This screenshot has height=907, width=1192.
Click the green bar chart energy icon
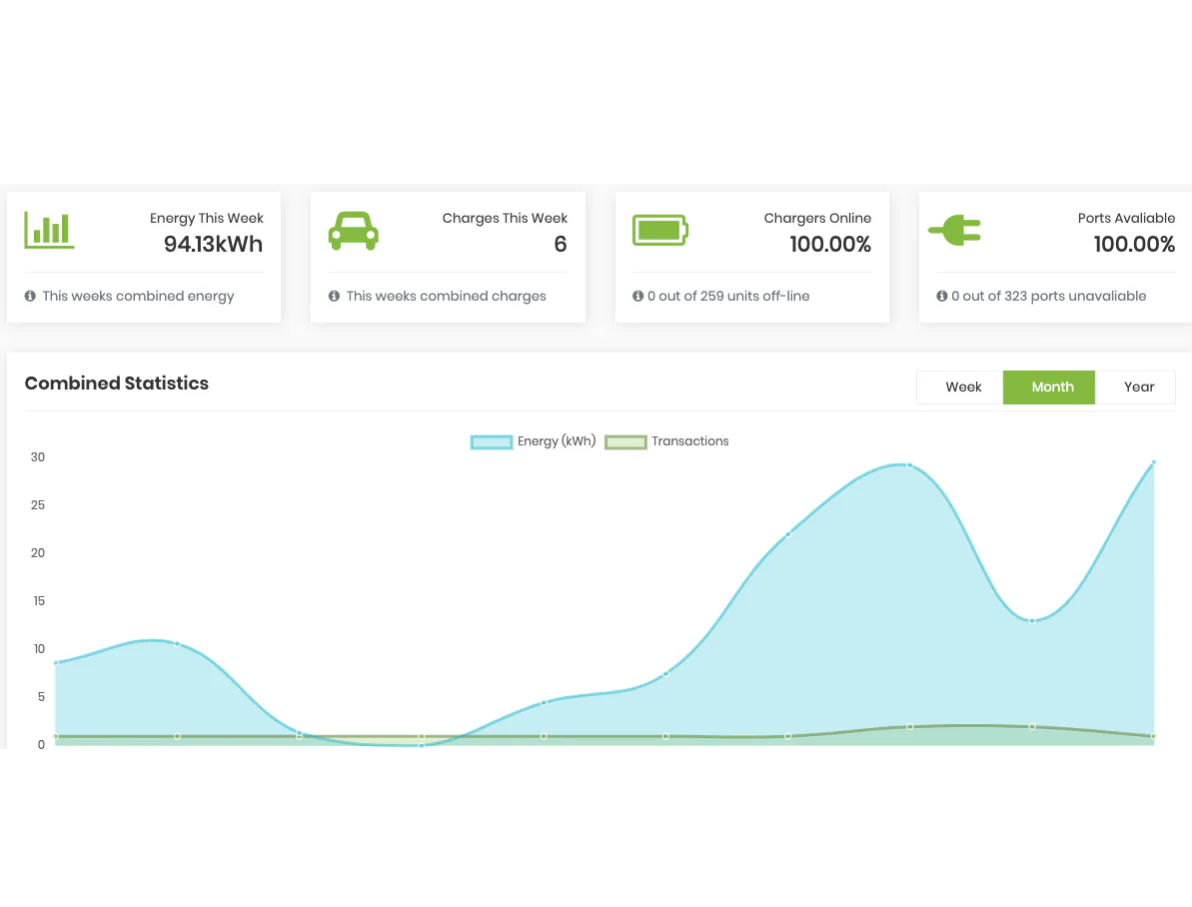(49, 230)
